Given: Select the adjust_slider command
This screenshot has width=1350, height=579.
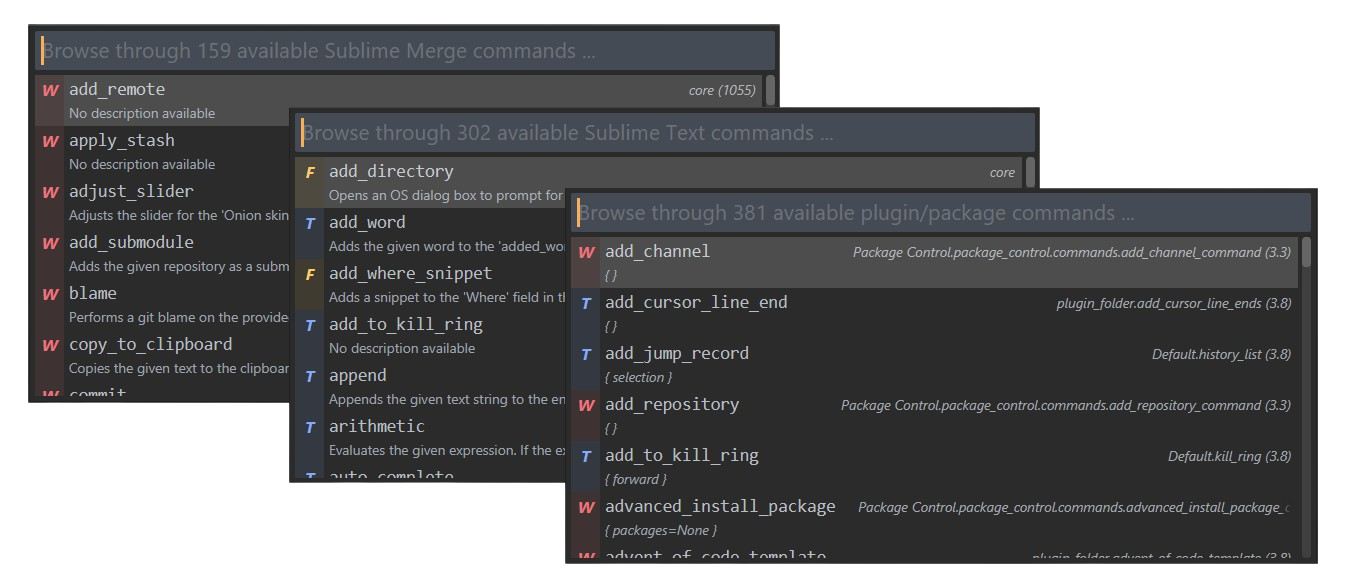Looking at the screenshot, I should [x=162, y=202].
